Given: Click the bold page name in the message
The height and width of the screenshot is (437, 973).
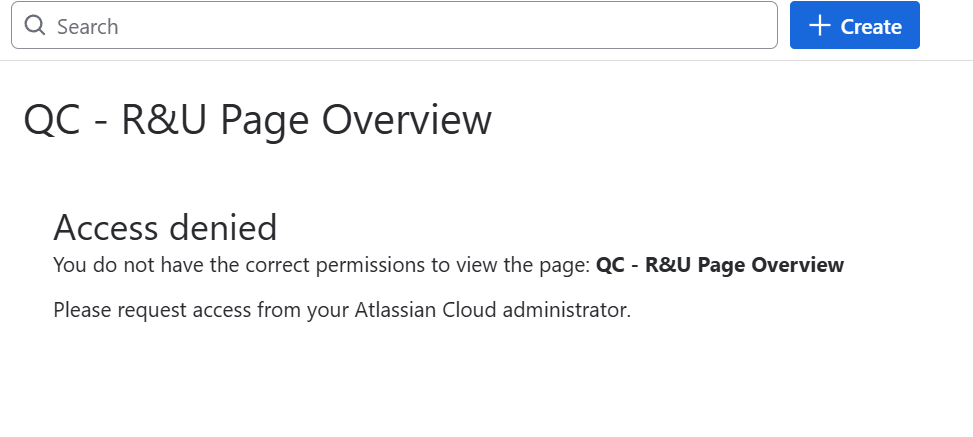Looking at the screenshot, I should (720, 265).
